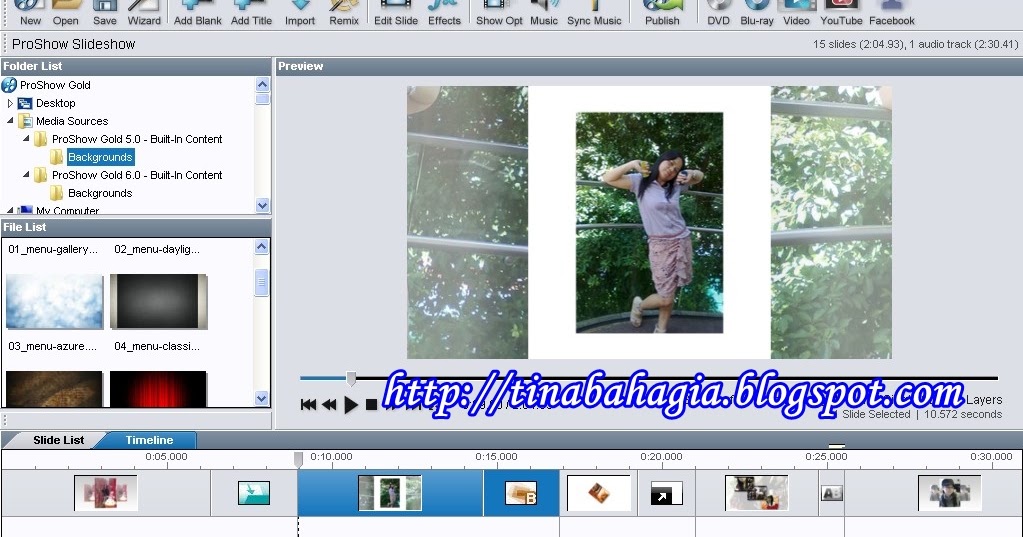Select the brown textured background thumbnail
The height and width of the screenshot is (537, 1023).
(x=55, y=389)
